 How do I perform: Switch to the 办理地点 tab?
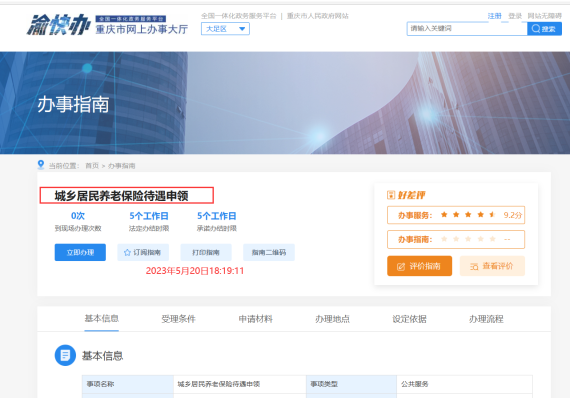pyautogui.click(x=332, y=319)
